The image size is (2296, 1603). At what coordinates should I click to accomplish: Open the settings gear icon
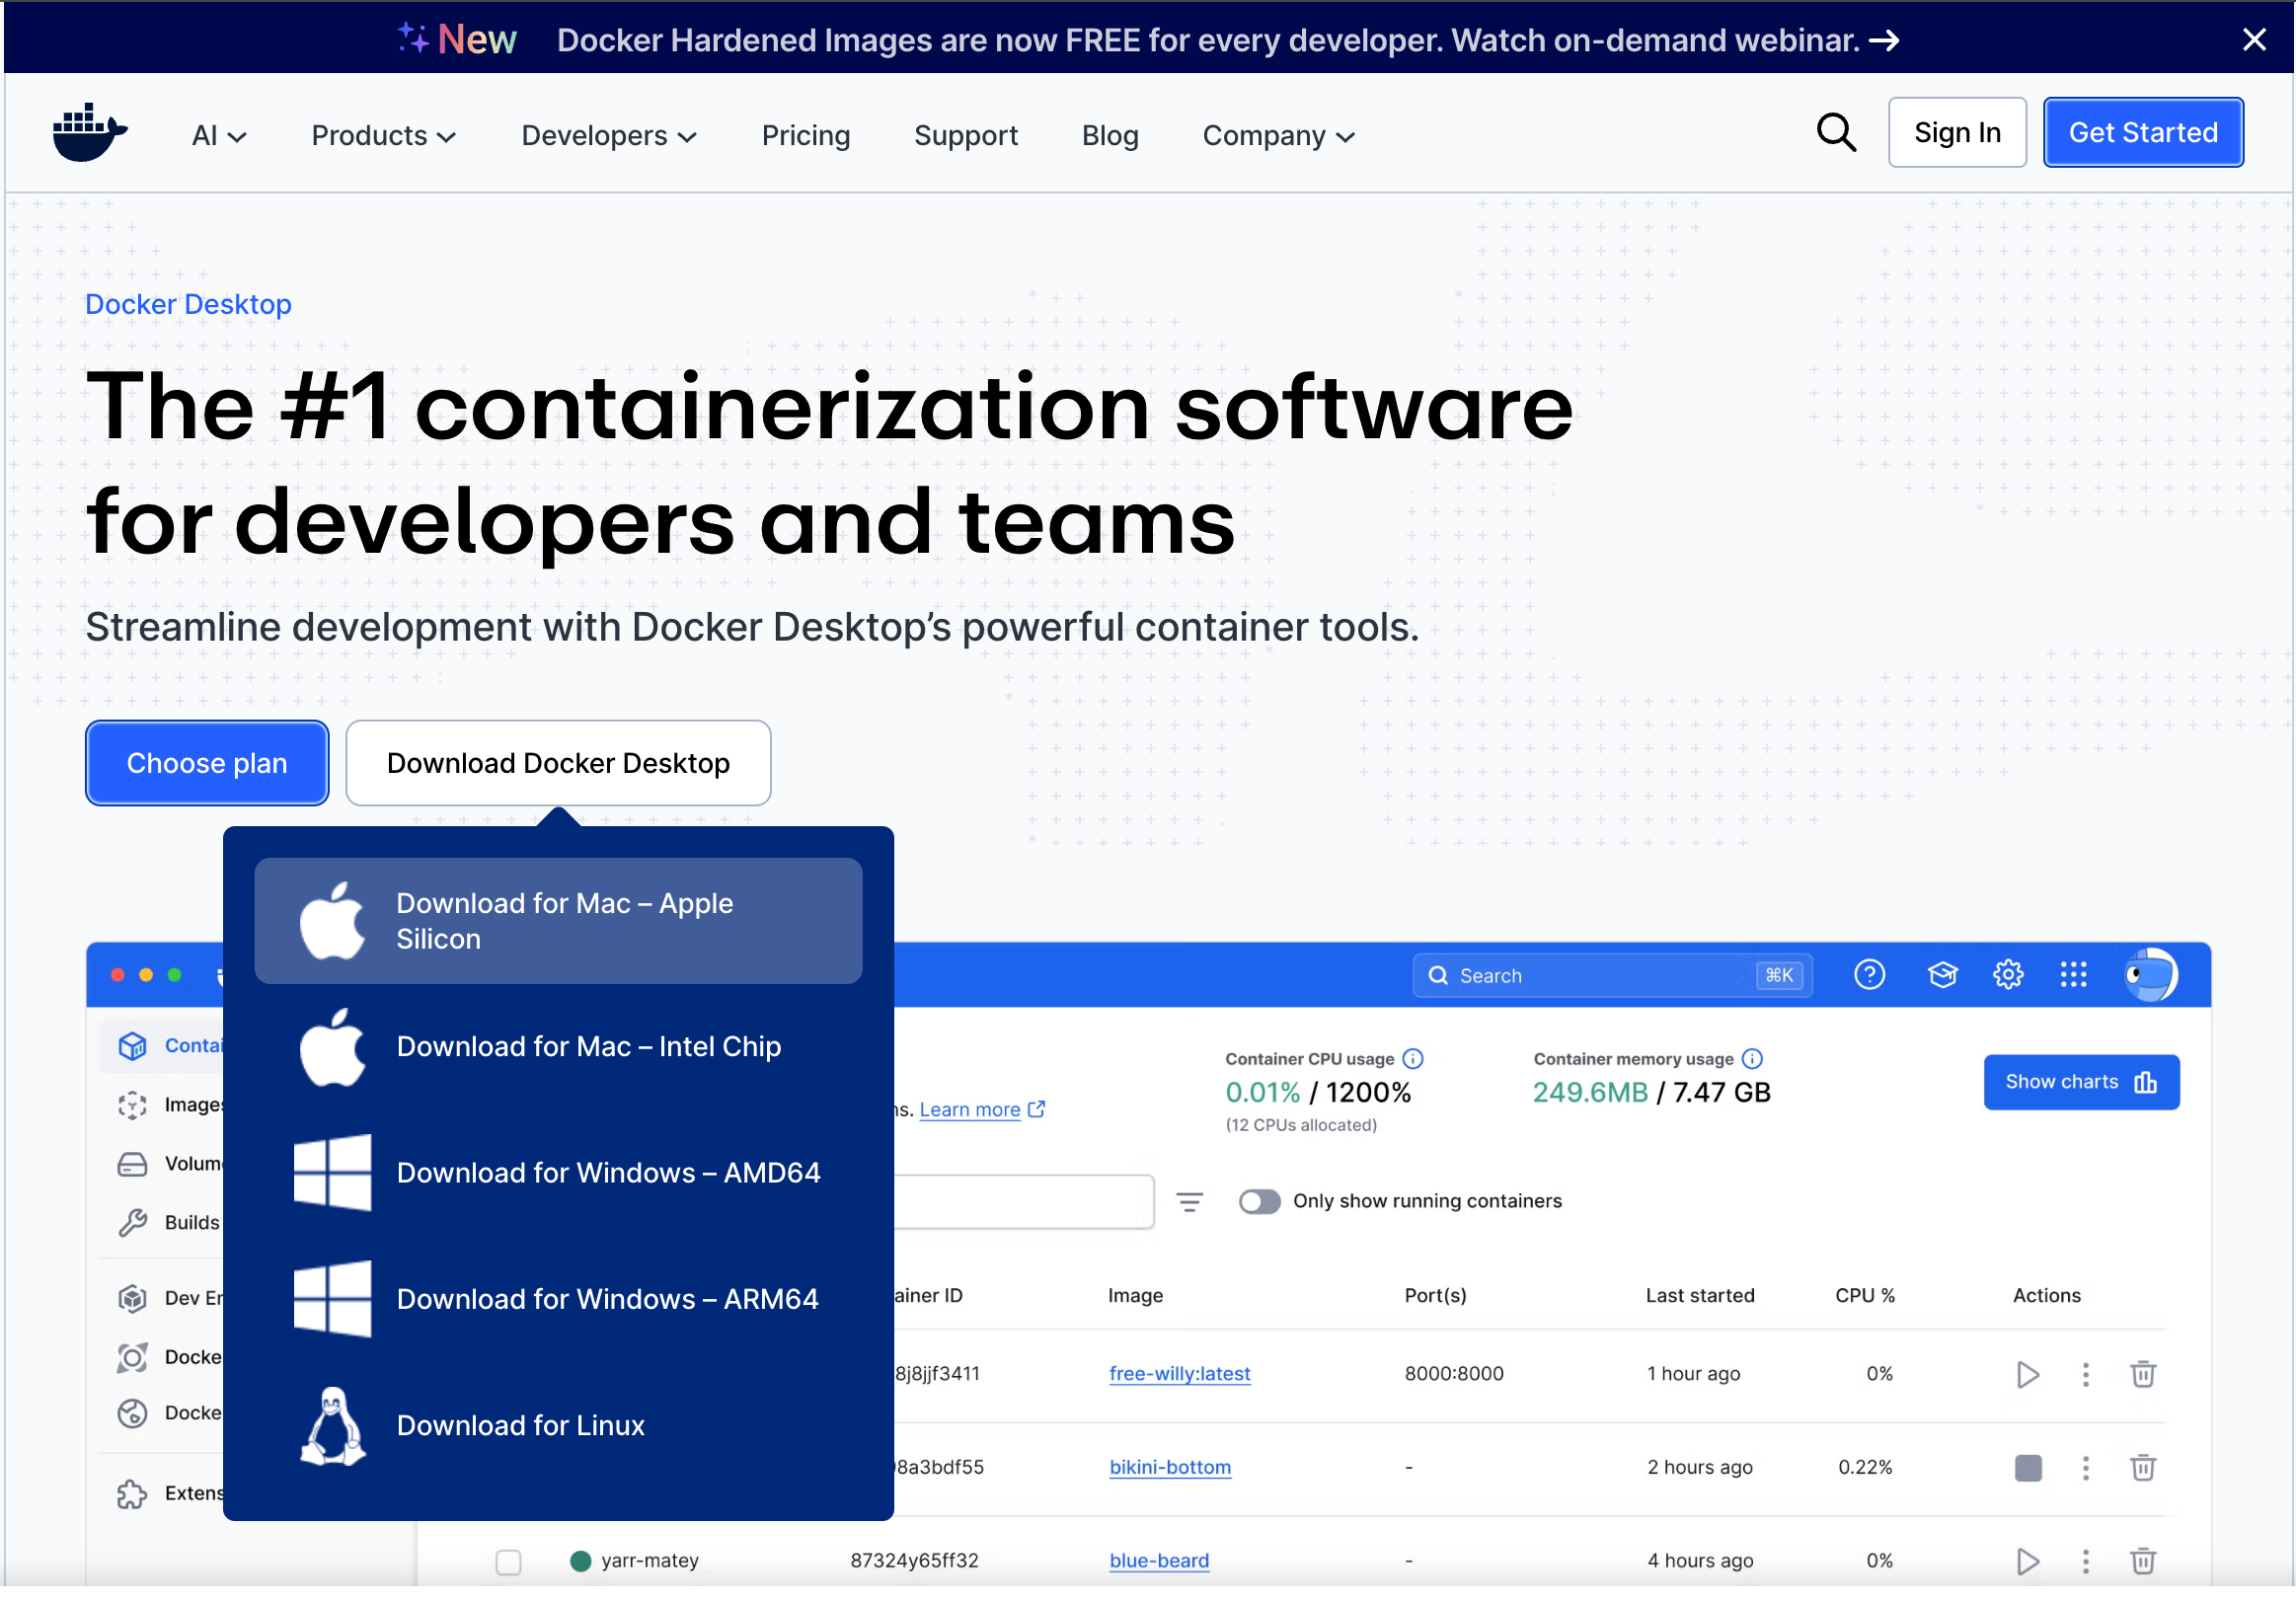[2008, 974]
